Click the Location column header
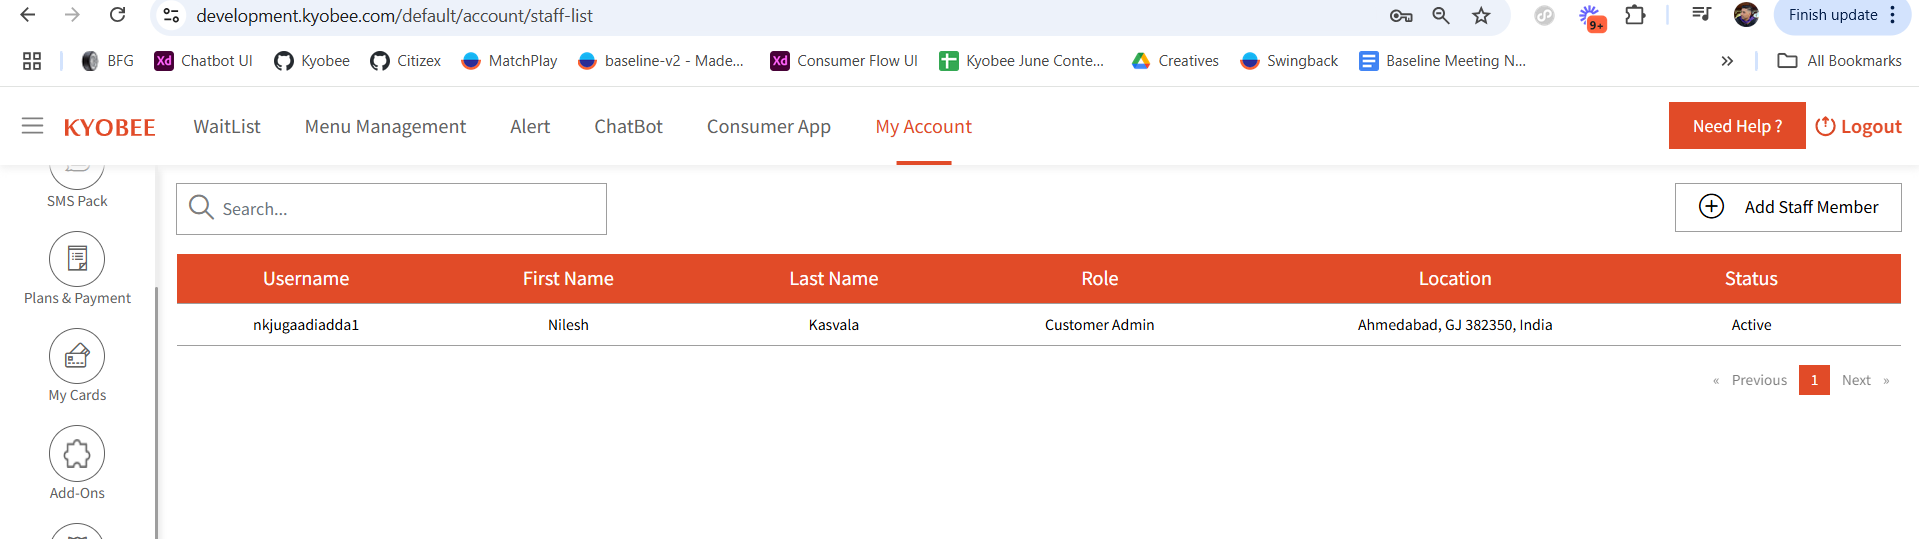Viewport: 1919px width, 539px height. [1455, 279]
